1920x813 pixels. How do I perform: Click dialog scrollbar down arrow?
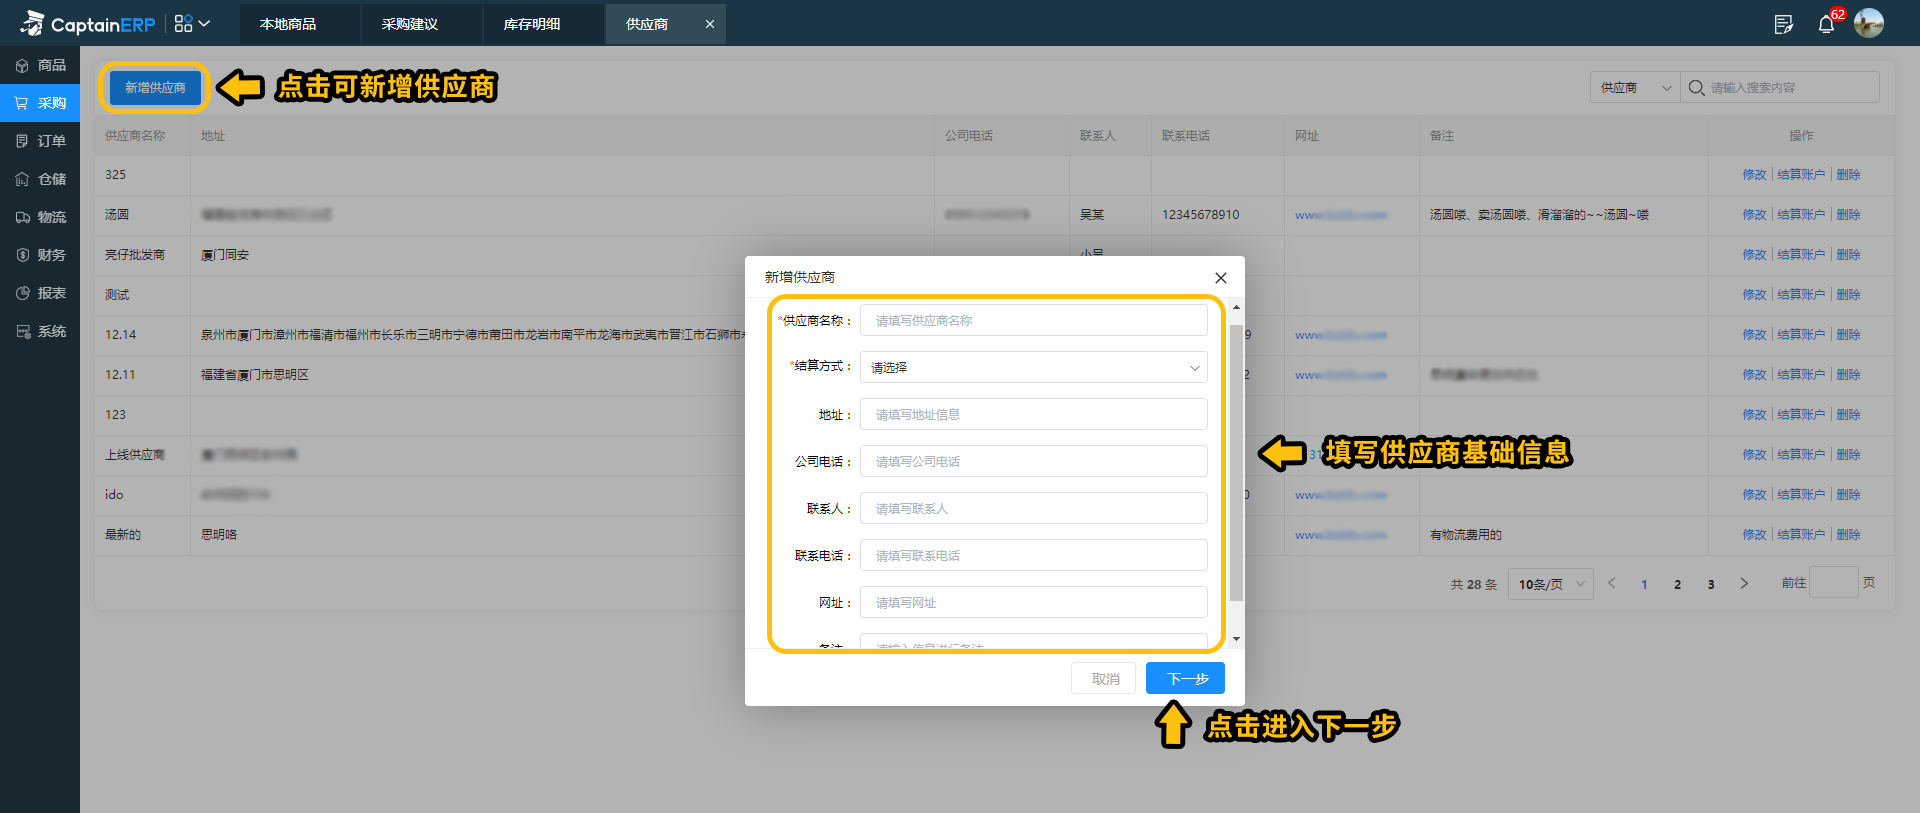[1236, 638]
